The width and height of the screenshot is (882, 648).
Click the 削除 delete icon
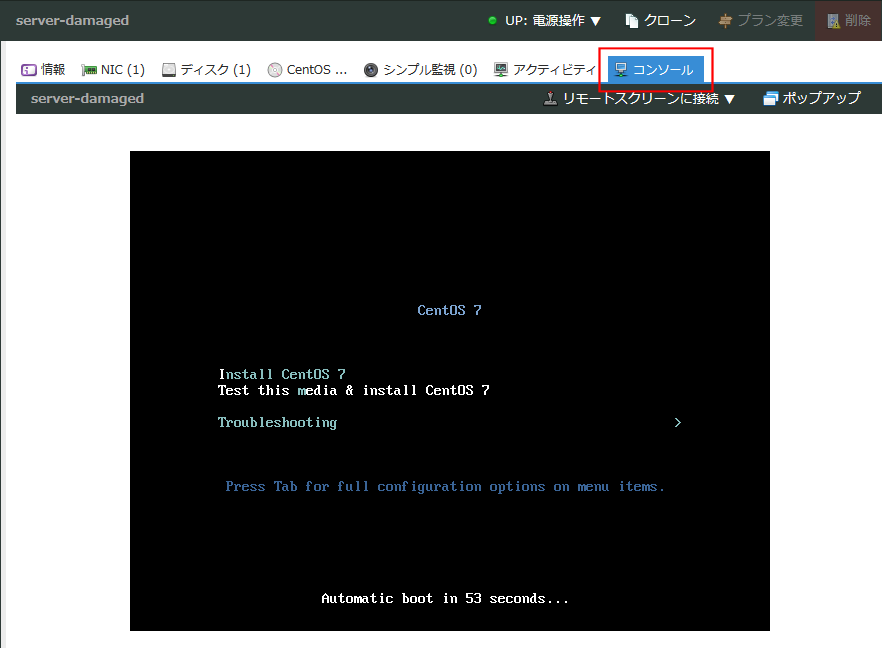click(833, 21)
